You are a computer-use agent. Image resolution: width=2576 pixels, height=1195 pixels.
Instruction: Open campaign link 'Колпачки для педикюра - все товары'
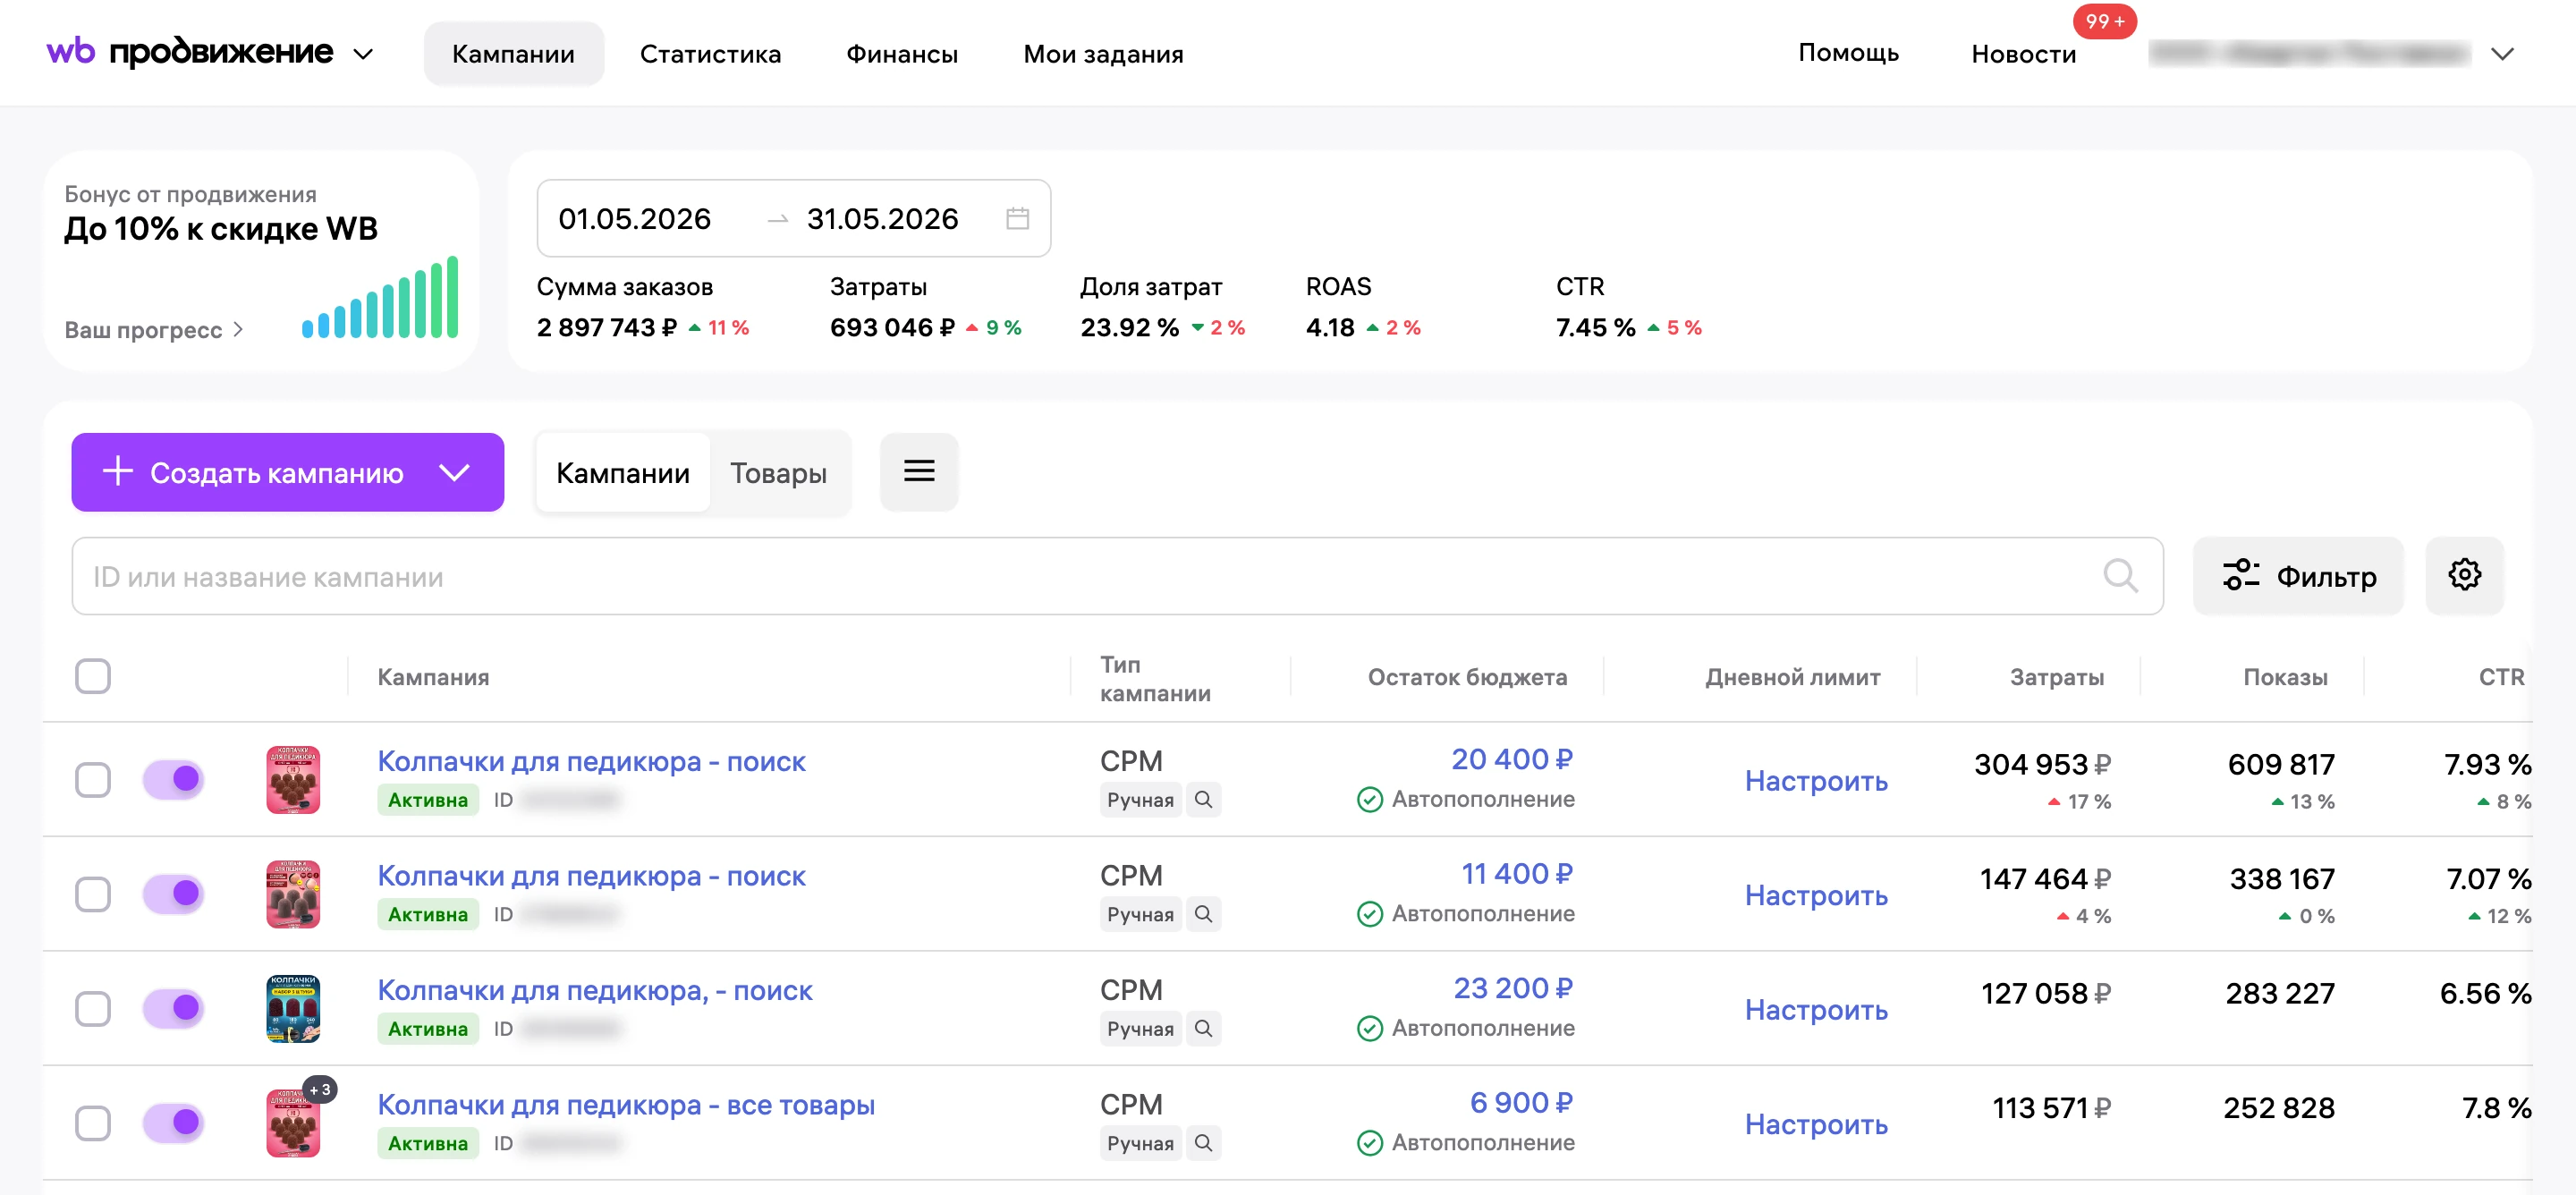626,1104
